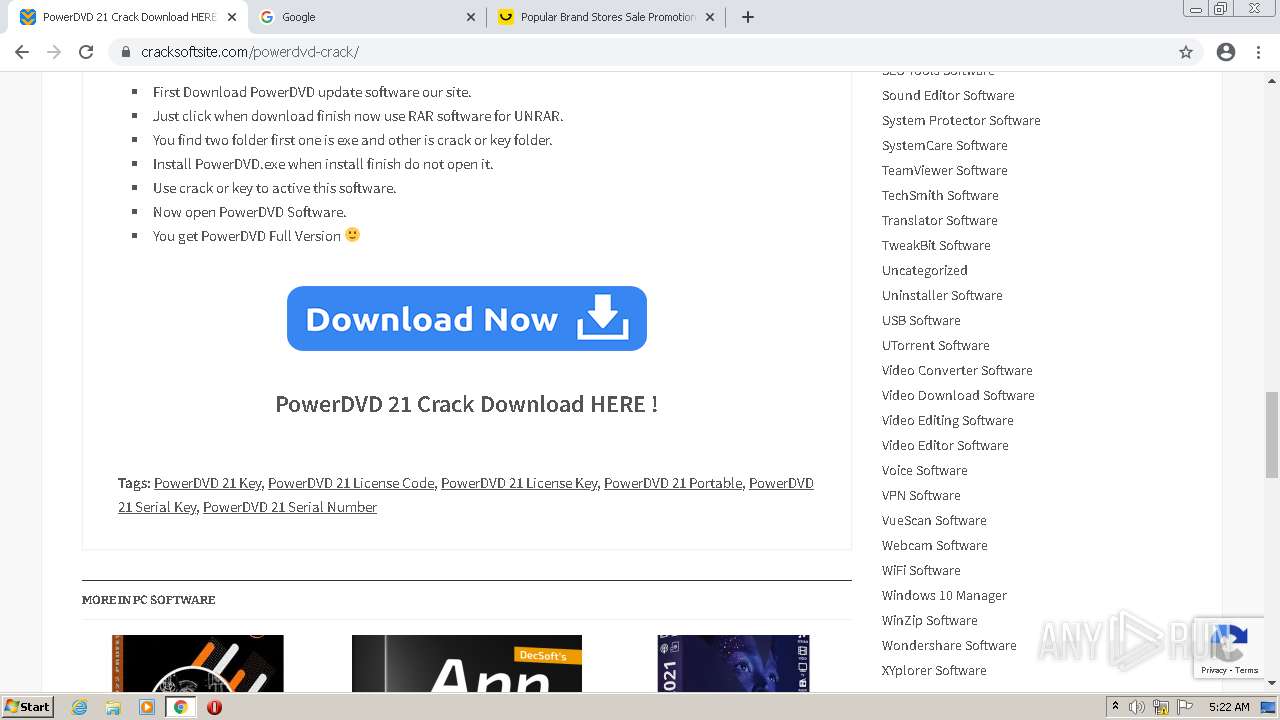Open the first related post thumbnail with orange artwork

[198, 663]
